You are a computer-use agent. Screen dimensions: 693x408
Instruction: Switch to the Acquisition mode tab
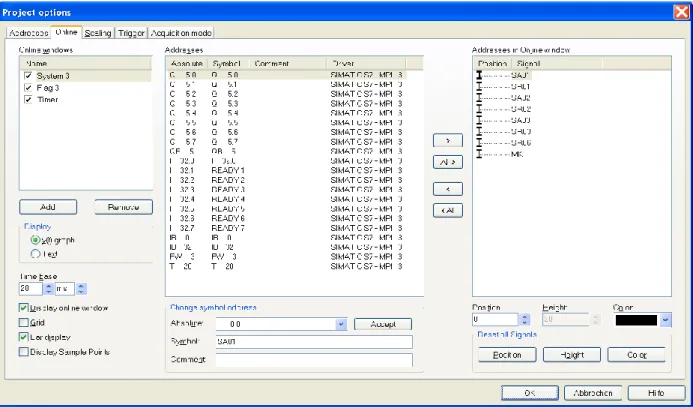[x=181, y=33]
